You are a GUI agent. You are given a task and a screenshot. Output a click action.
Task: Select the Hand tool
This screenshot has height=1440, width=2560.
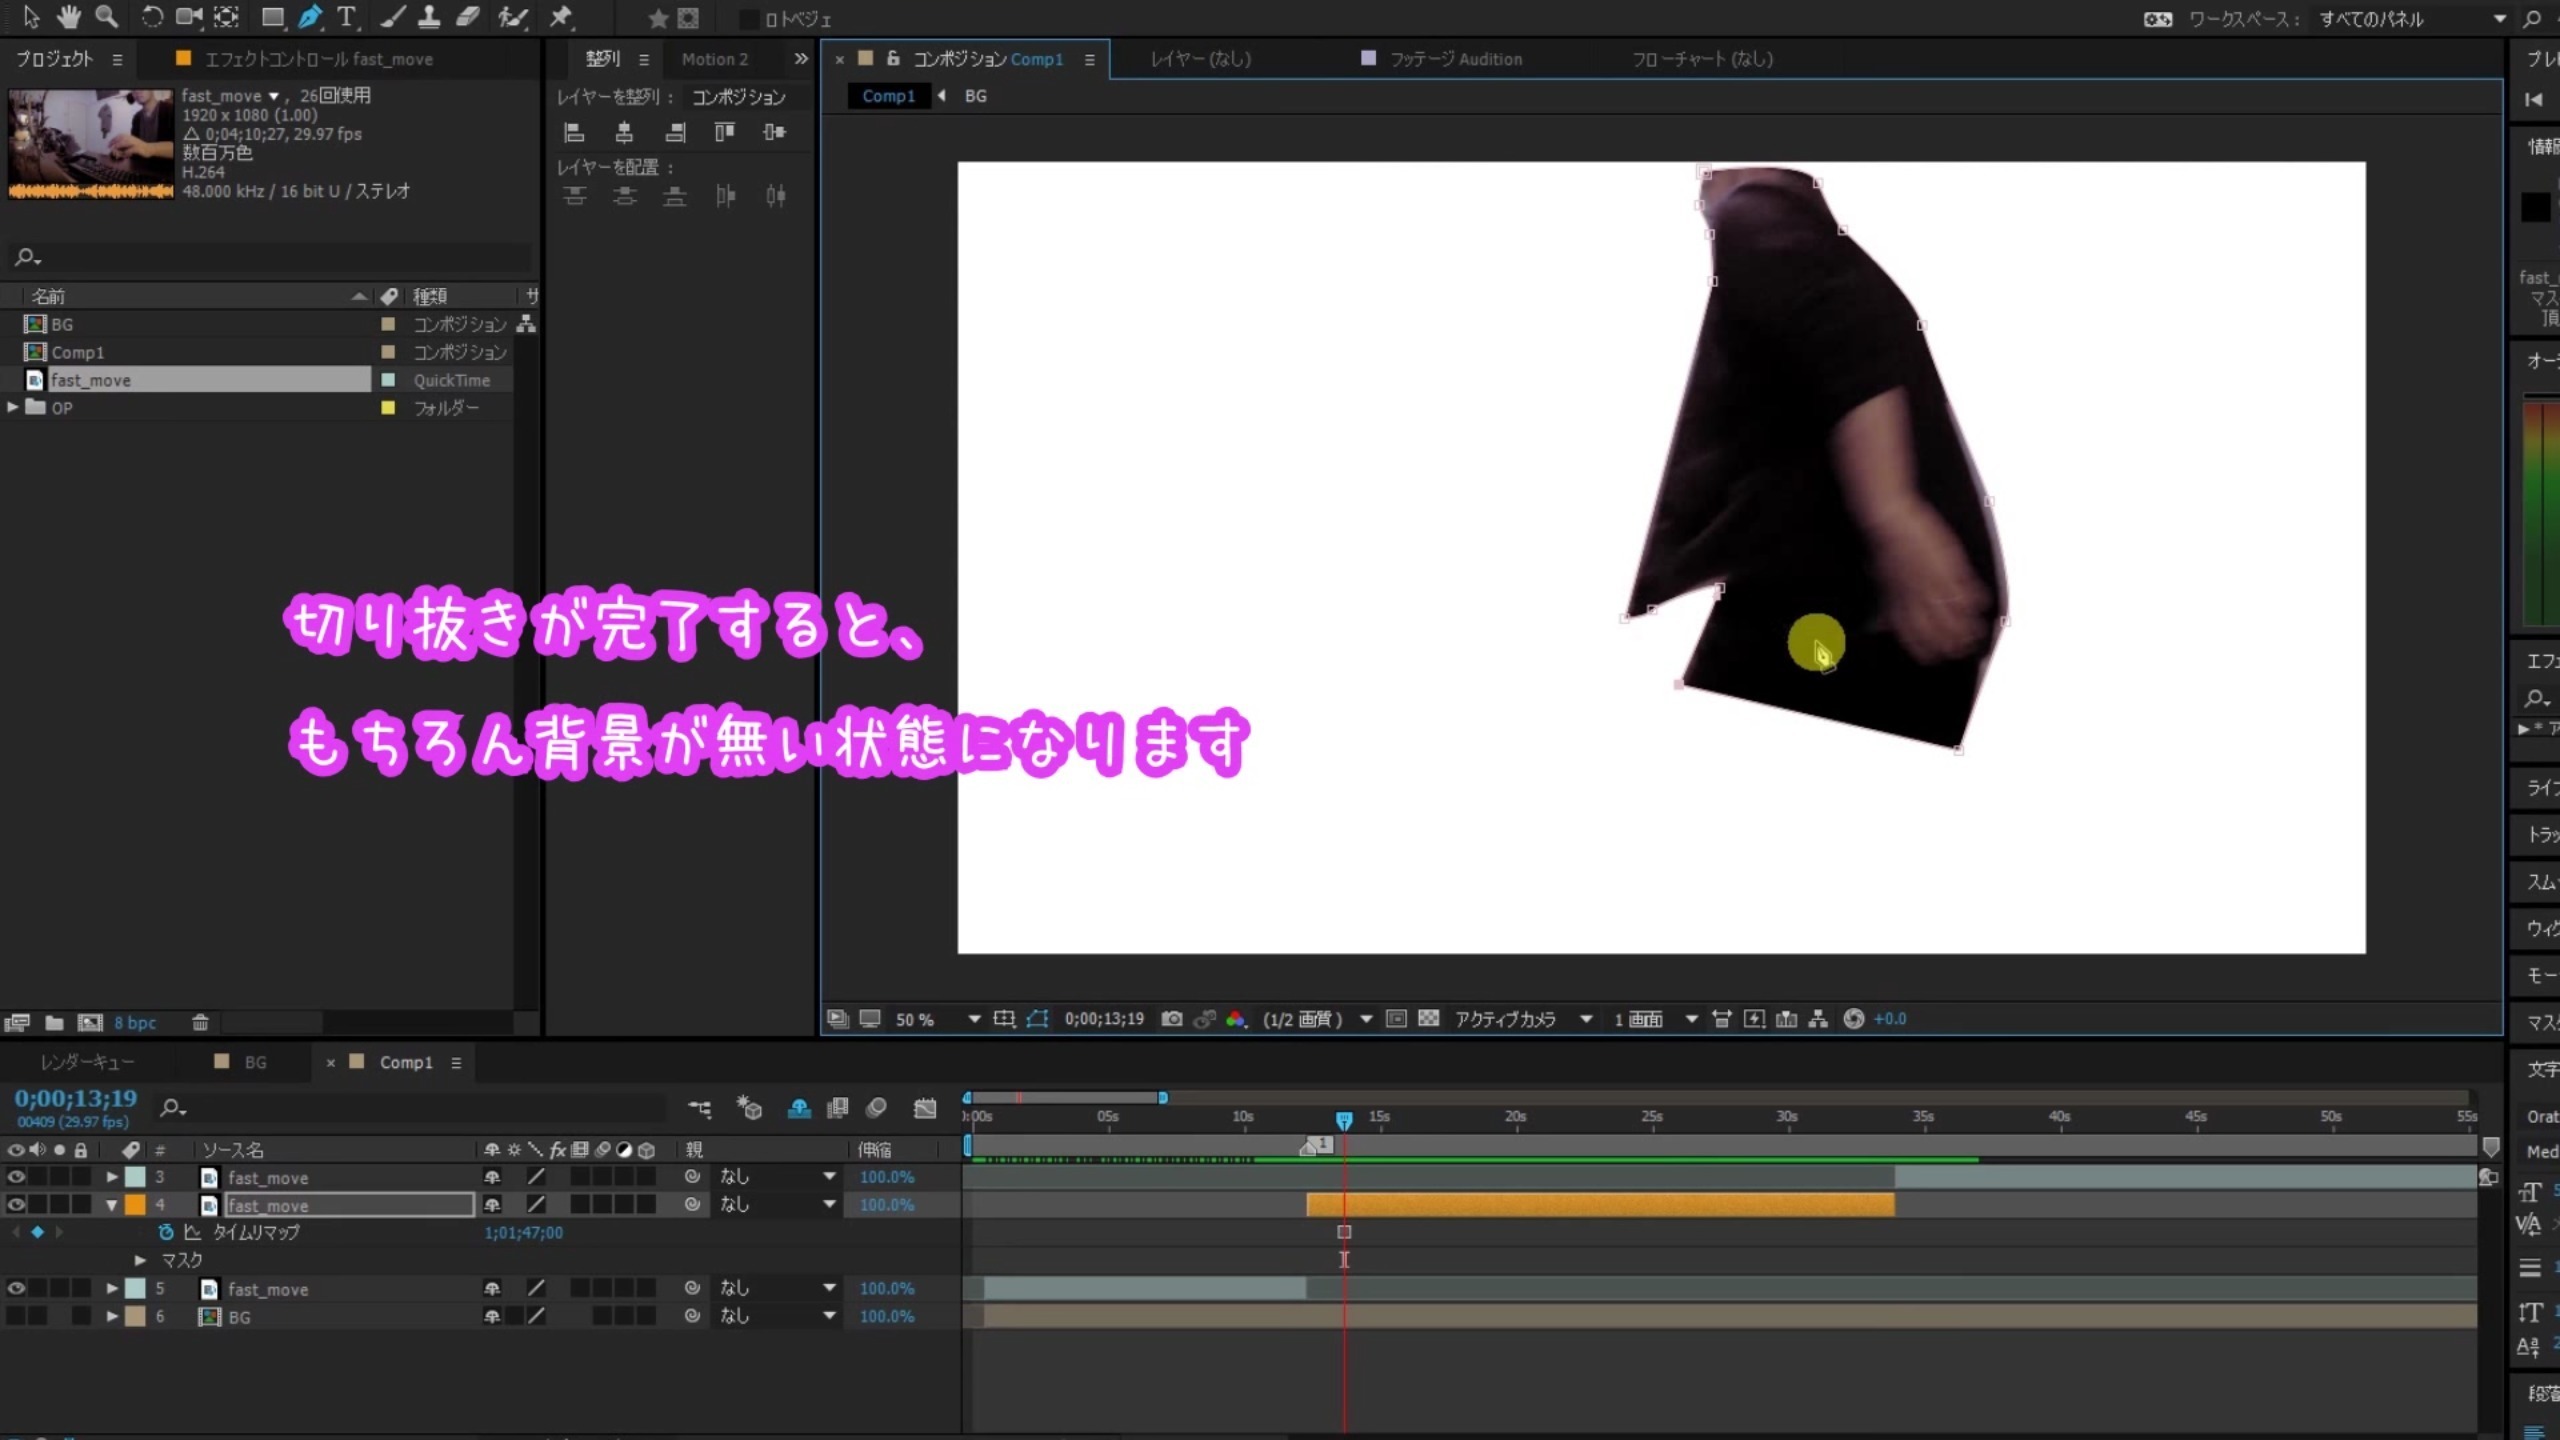pos(69,17)
